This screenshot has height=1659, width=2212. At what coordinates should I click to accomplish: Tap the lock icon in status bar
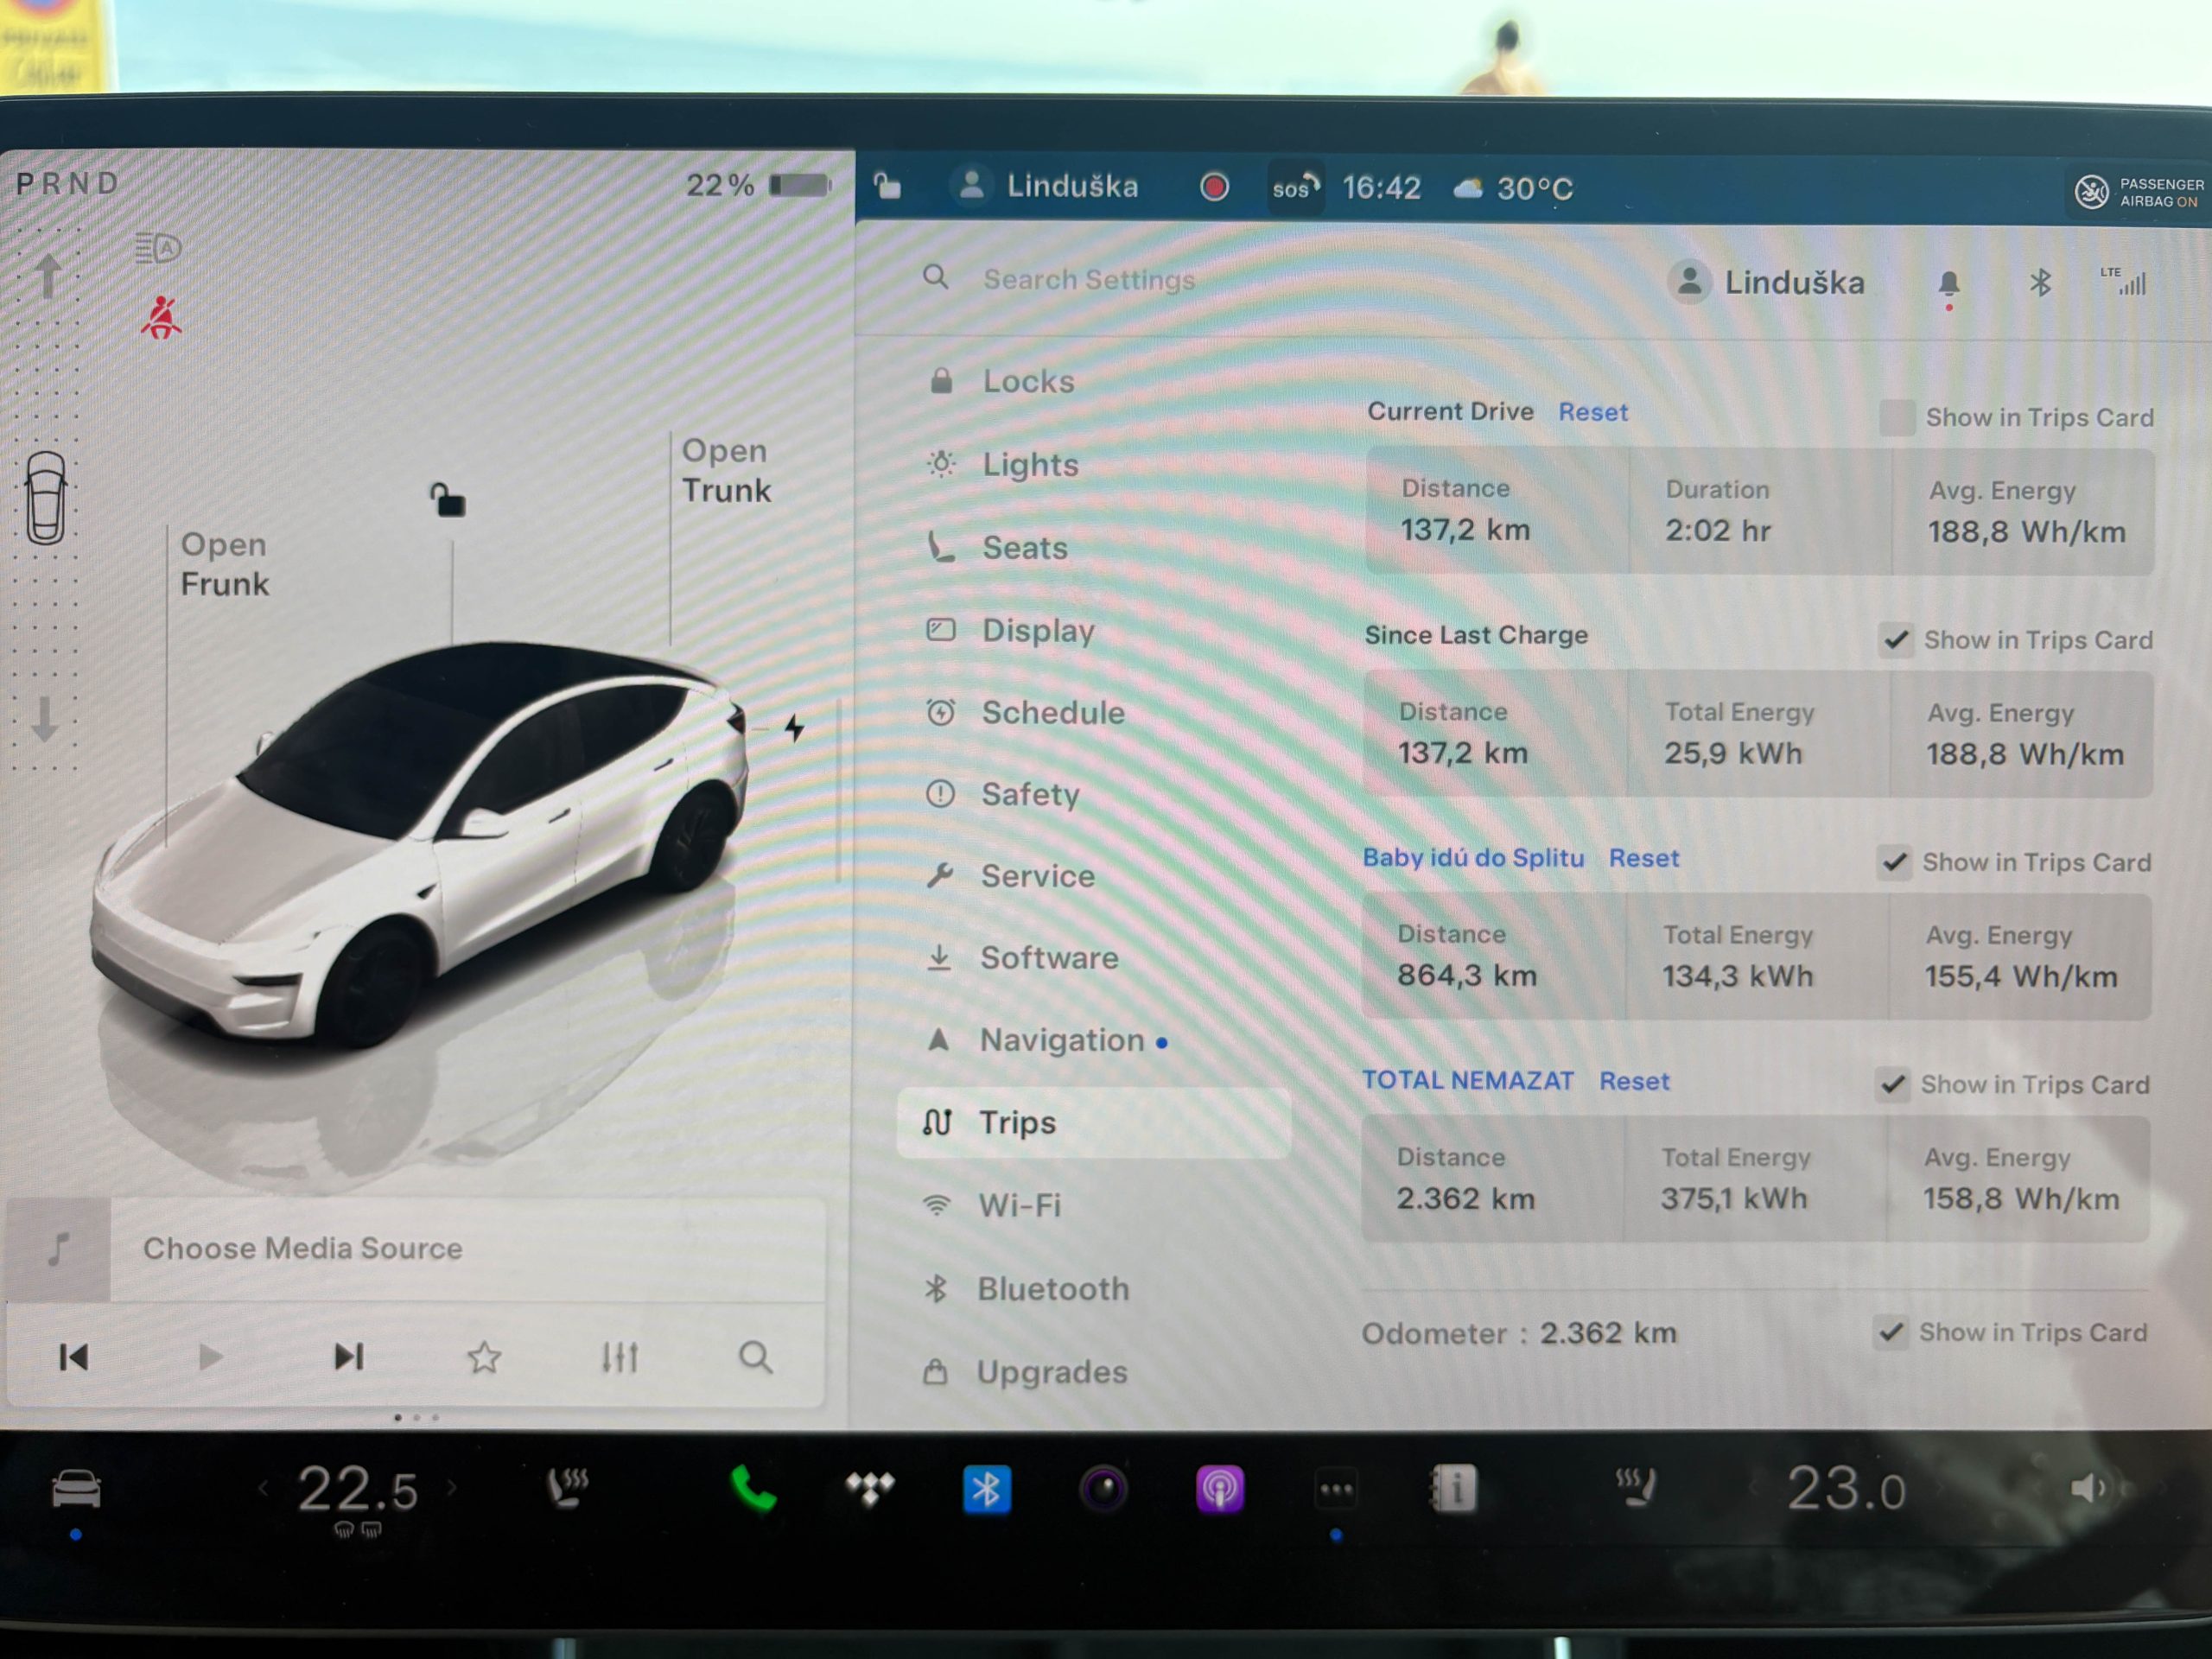pos(888,186)
